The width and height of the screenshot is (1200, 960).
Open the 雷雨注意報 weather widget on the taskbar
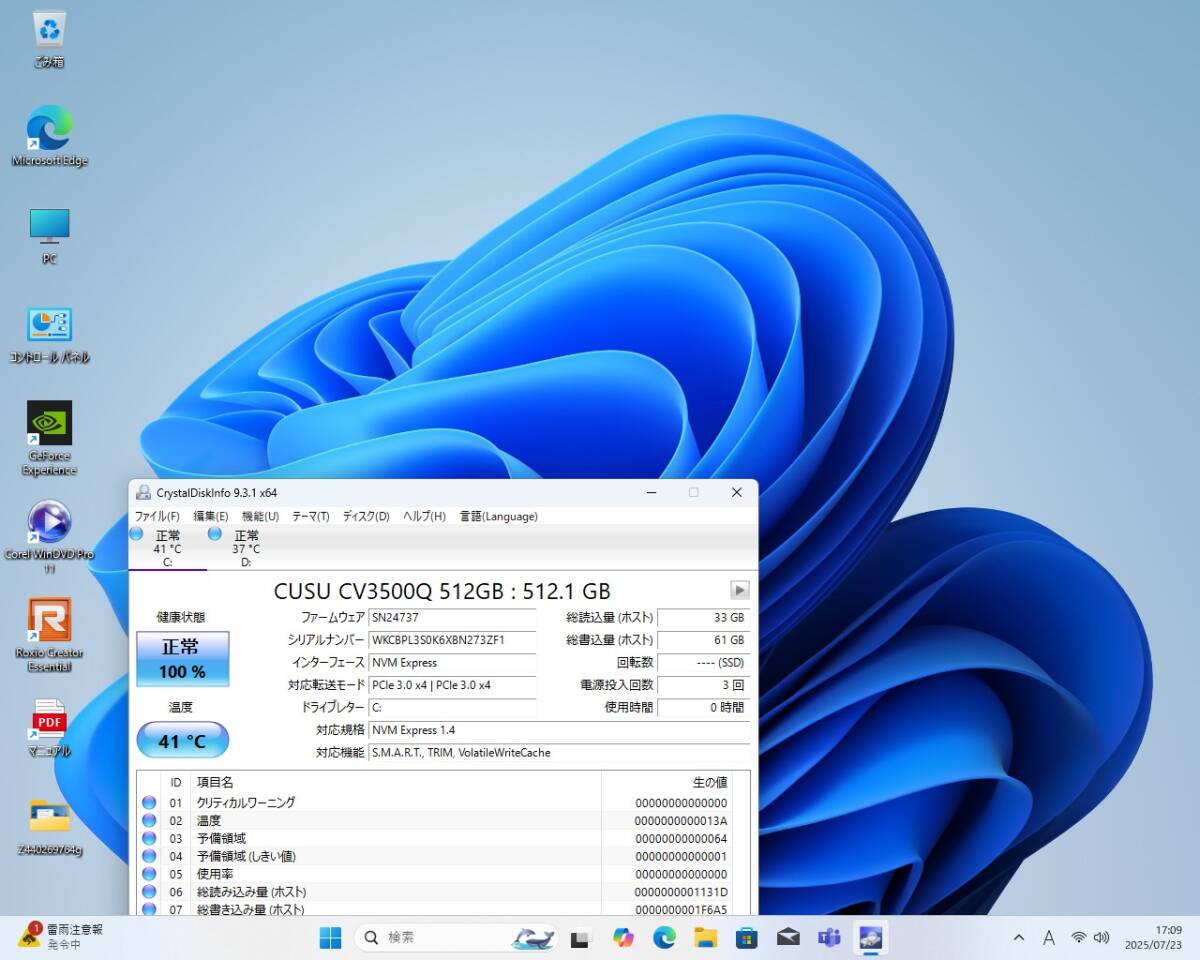tap(62, 937)
